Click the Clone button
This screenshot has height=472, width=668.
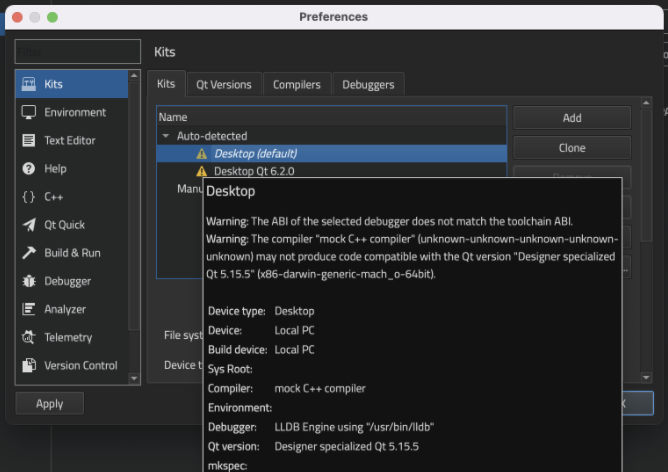click(x=571, y=148)
